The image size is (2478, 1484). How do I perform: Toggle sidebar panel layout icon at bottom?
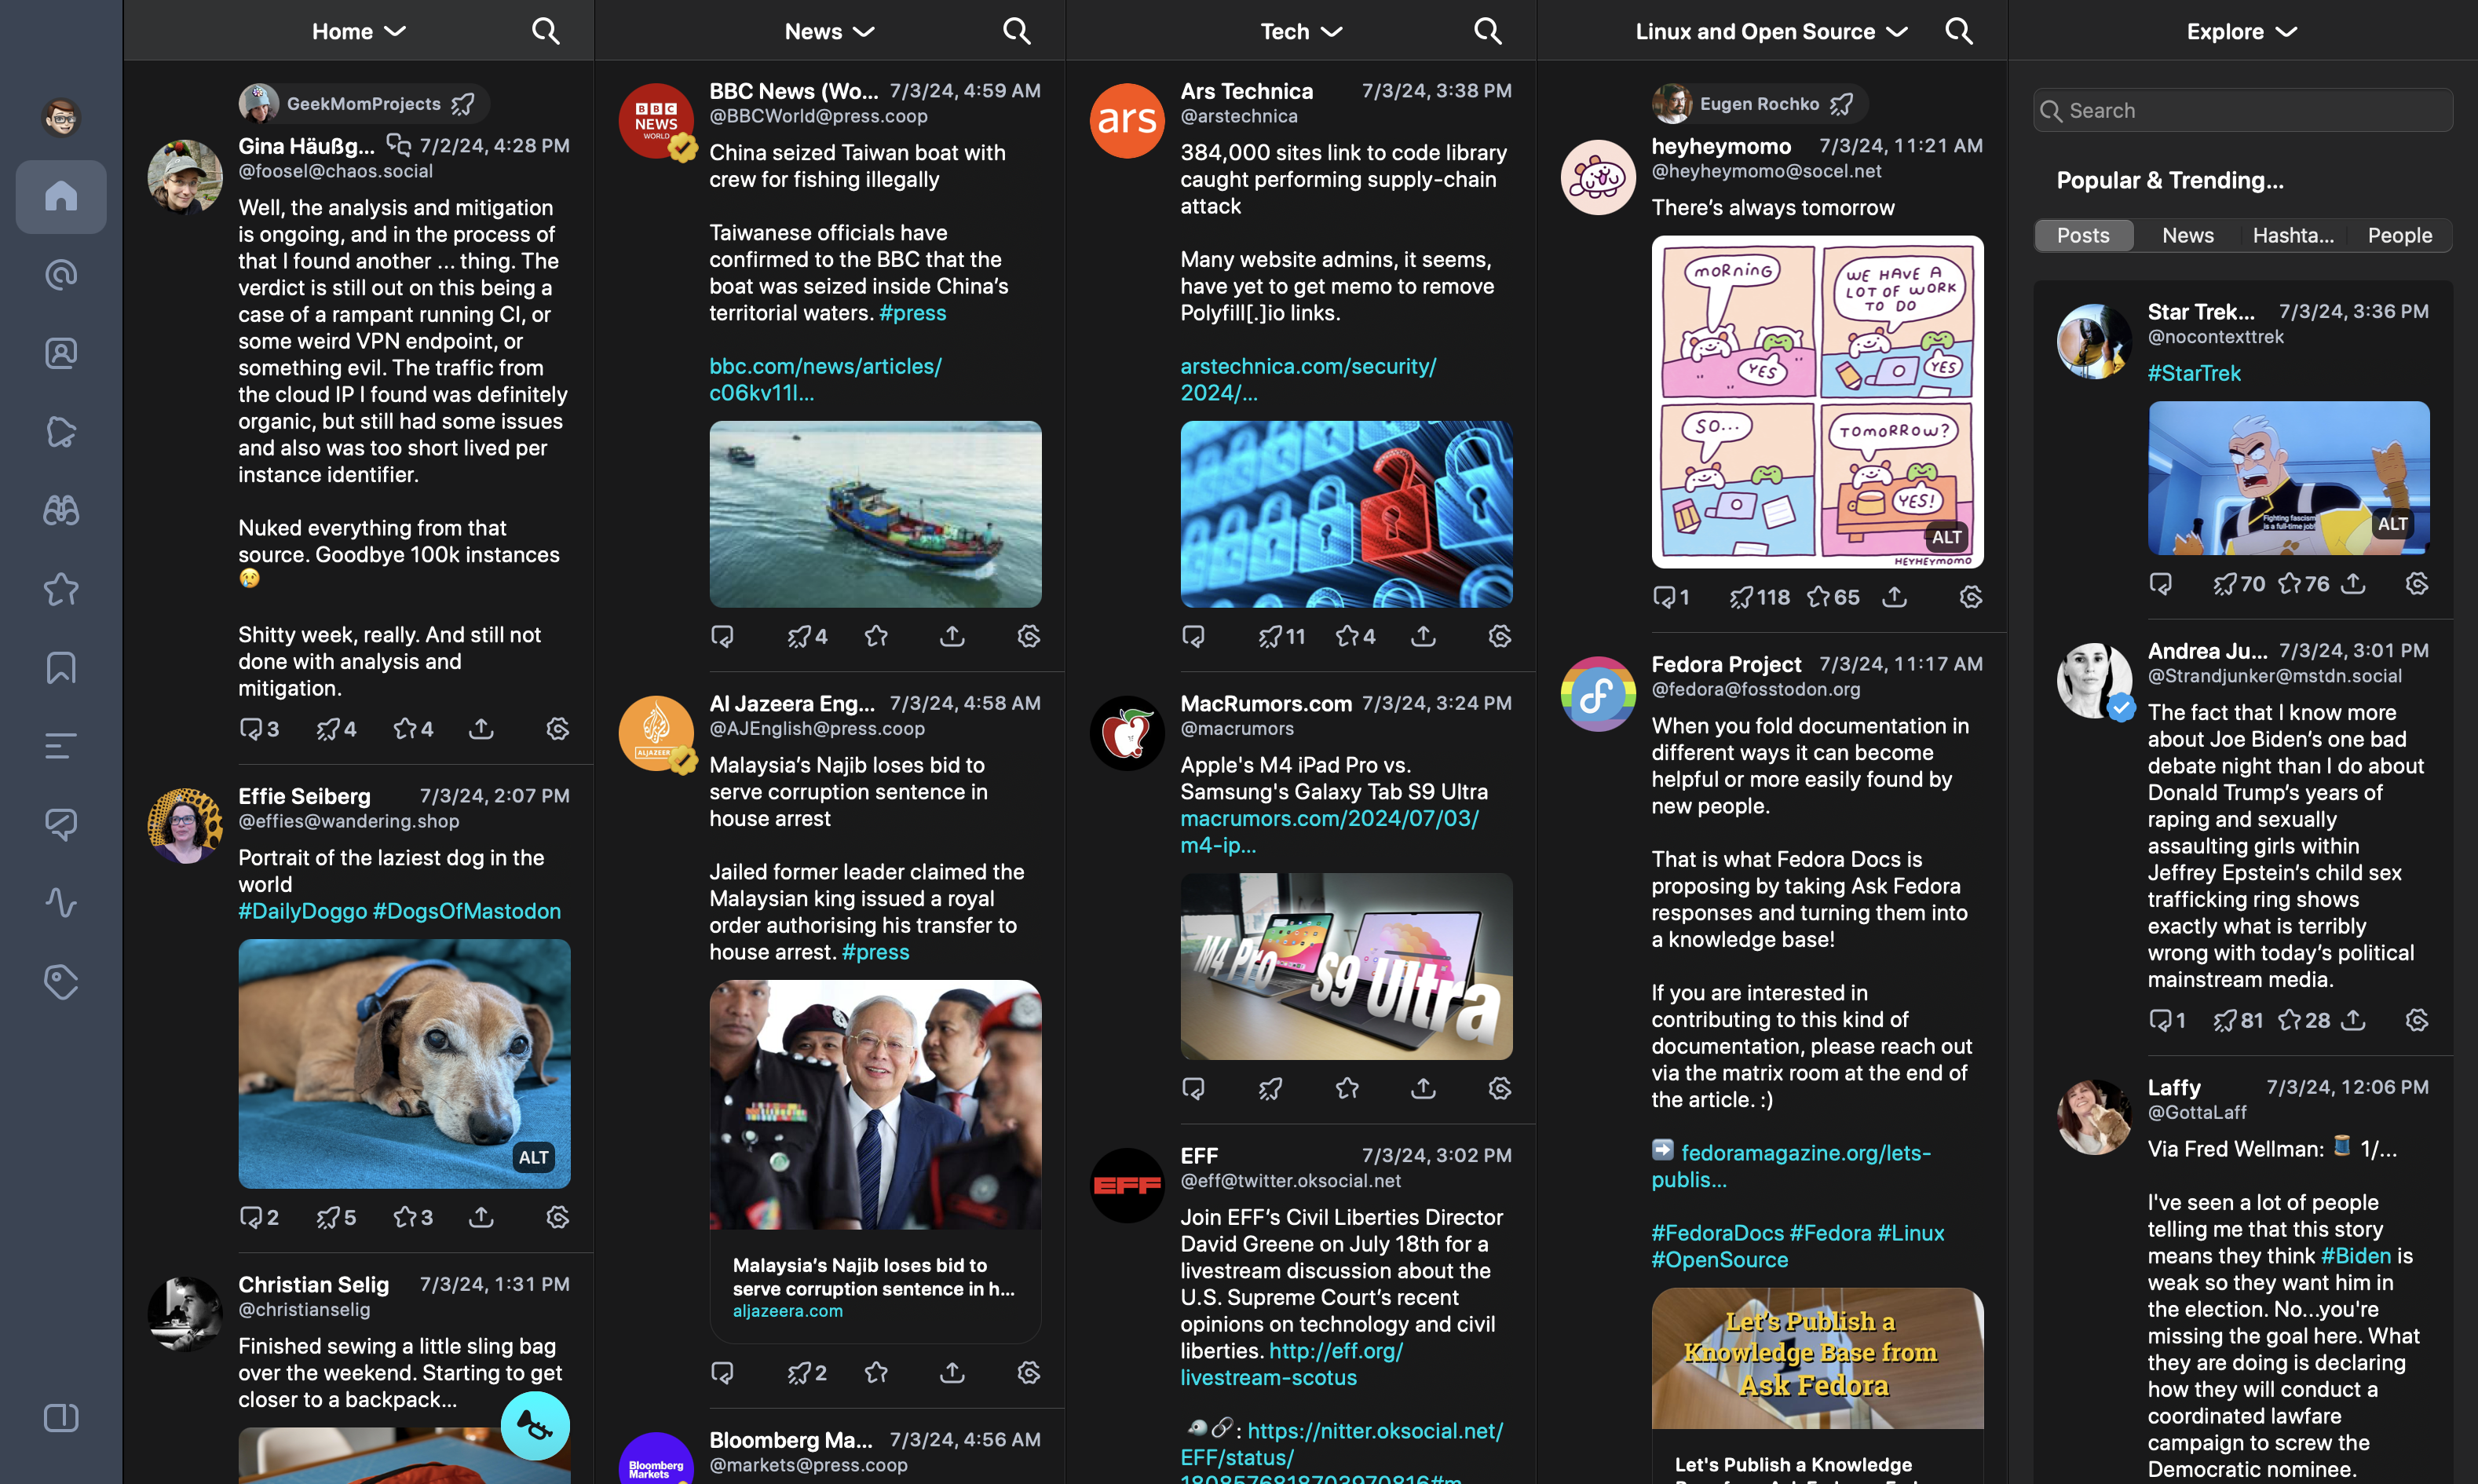point(61,1418)
